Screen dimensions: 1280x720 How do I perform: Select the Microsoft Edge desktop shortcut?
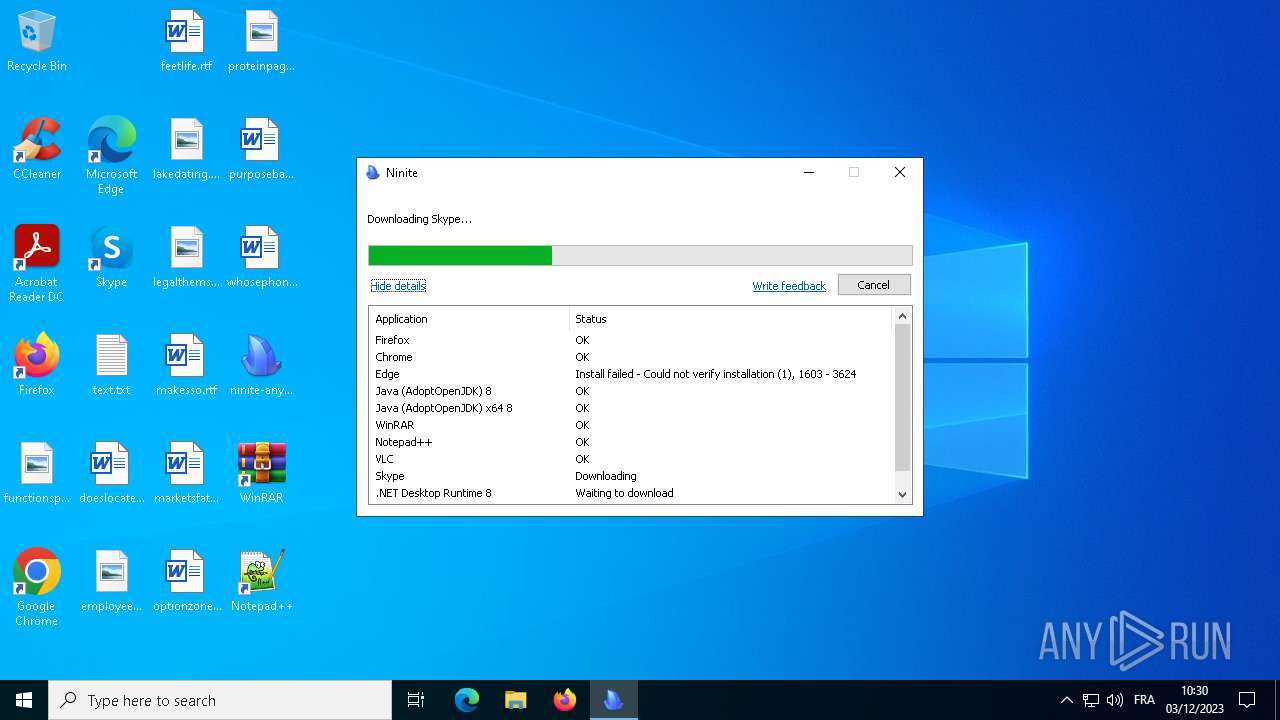(111, 155)
